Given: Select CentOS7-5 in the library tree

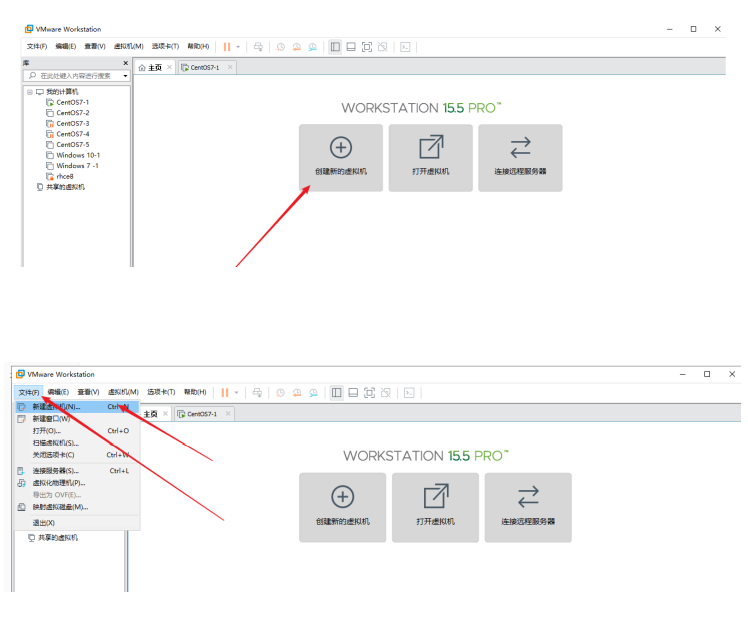Looking at the screenshot, I should pos(67,144).
